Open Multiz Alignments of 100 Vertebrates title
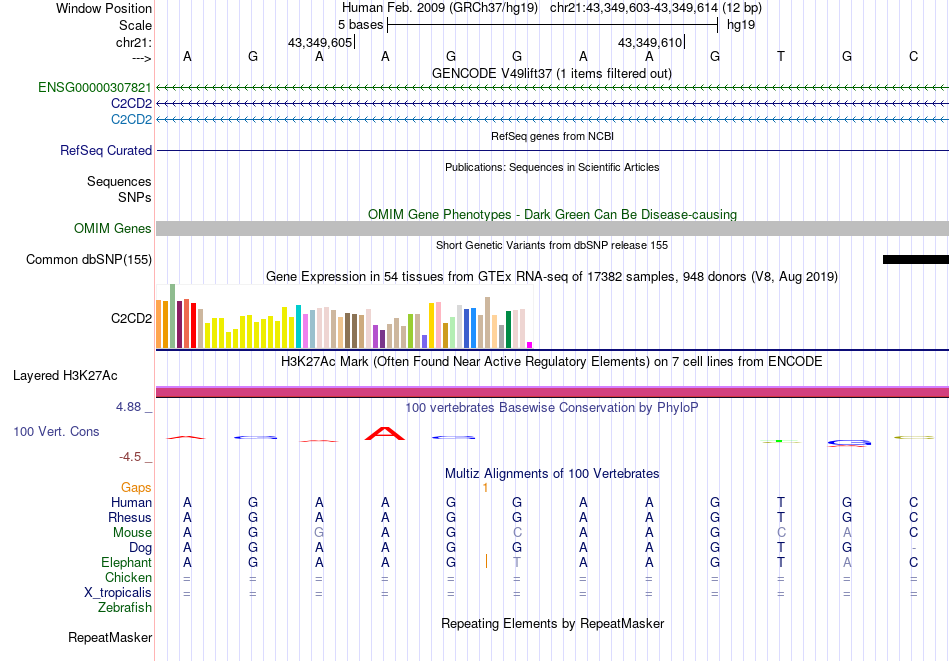Viewport: 950px width, 661px height. coord(552,474)
